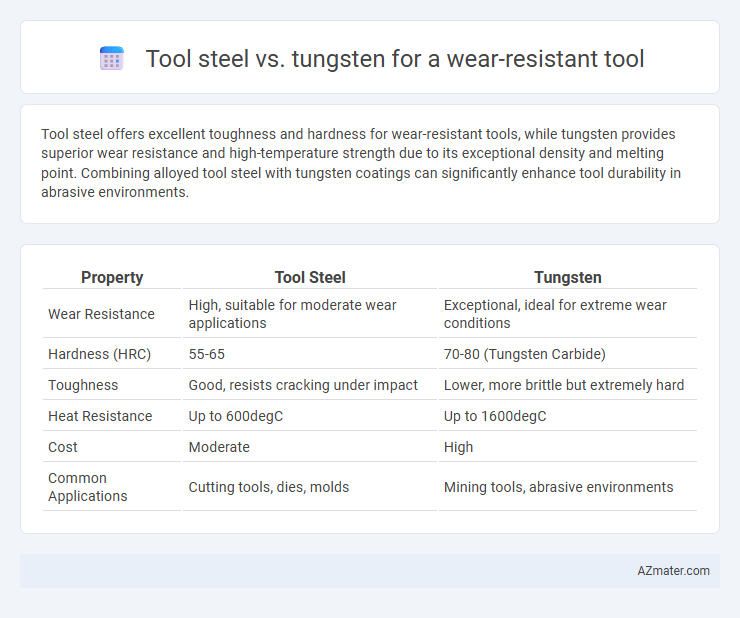Click the 'Toughness' row label
This screenshot has width=740, height=618.
click(x=83, y=385)
